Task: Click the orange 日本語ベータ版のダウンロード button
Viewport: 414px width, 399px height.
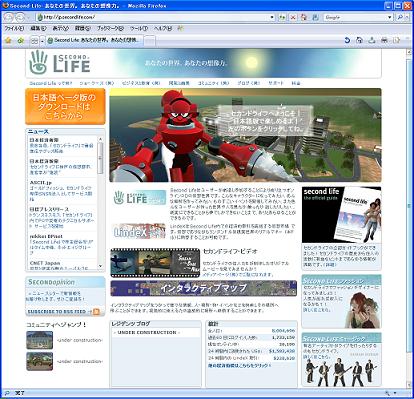Action: click(65, 106)
